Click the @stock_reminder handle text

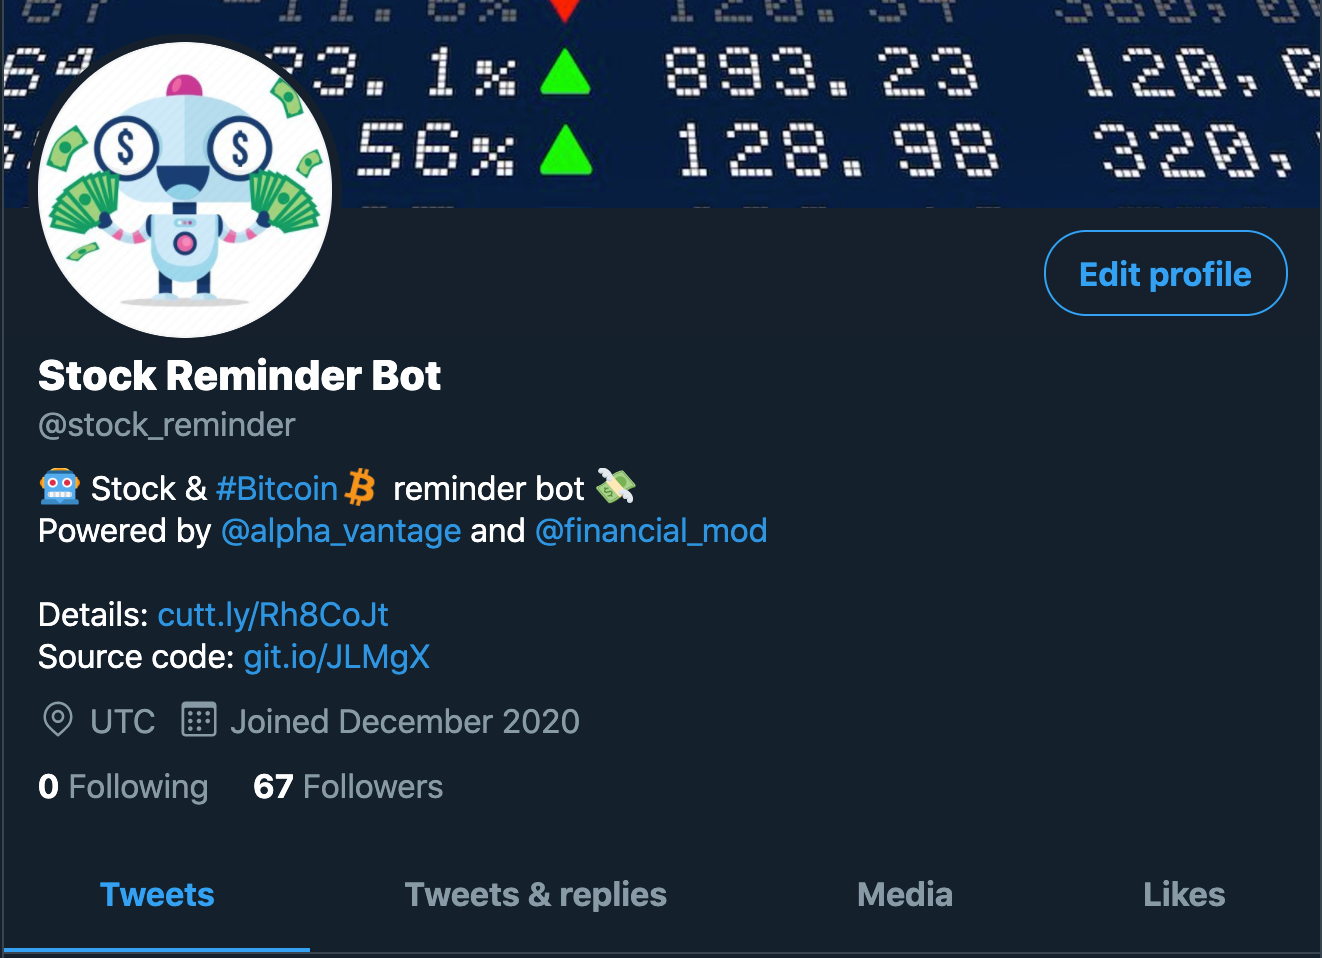coord(167,425)
